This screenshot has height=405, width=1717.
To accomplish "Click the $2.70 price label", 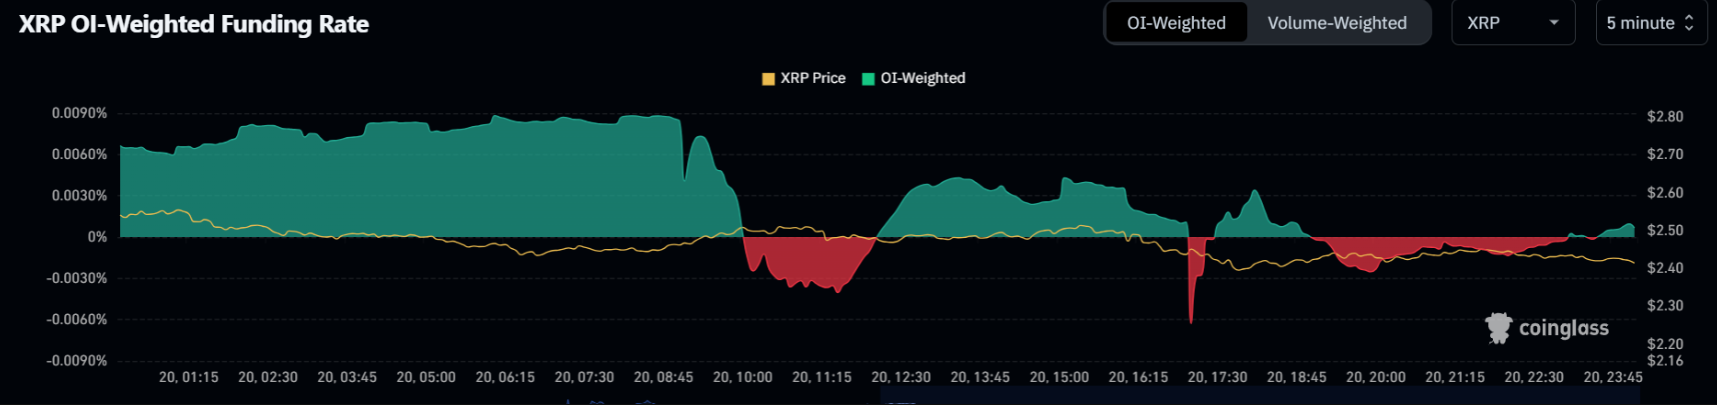I will pos(1665,154).
